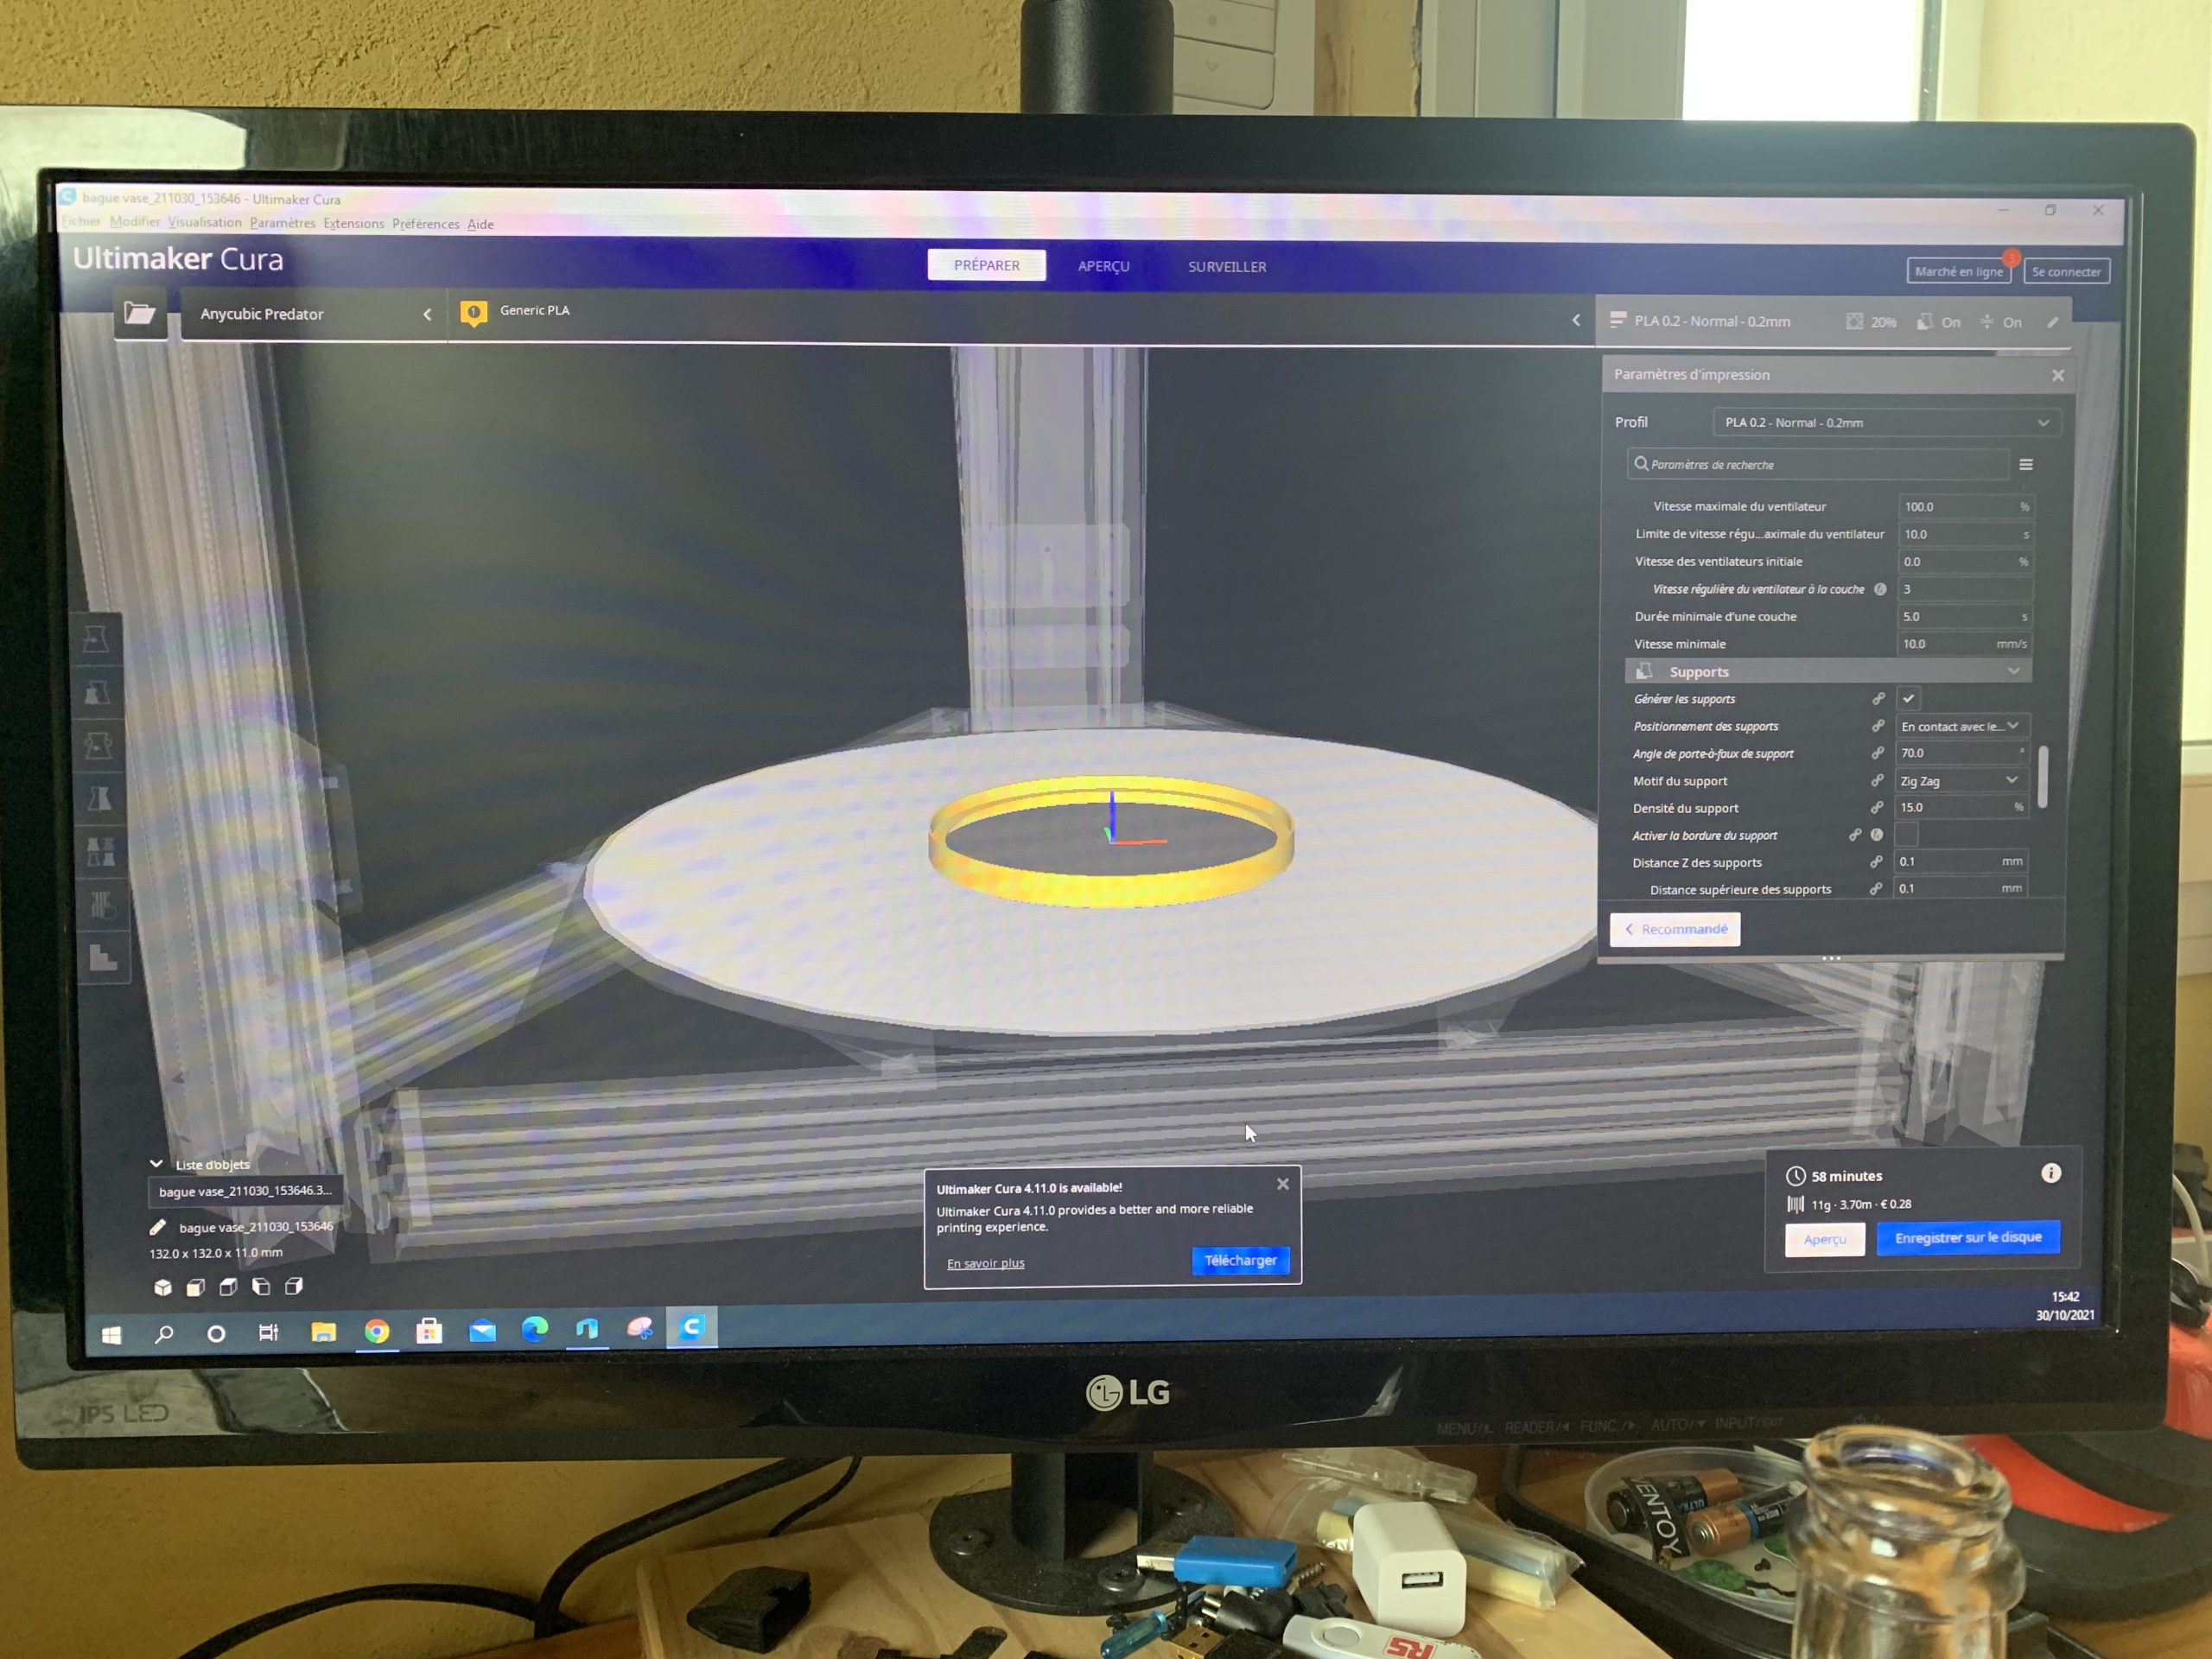The width and height of the screenshot is (2212, 1659).
Task: Click the pencil icon to rename job
Action: 157,1227
